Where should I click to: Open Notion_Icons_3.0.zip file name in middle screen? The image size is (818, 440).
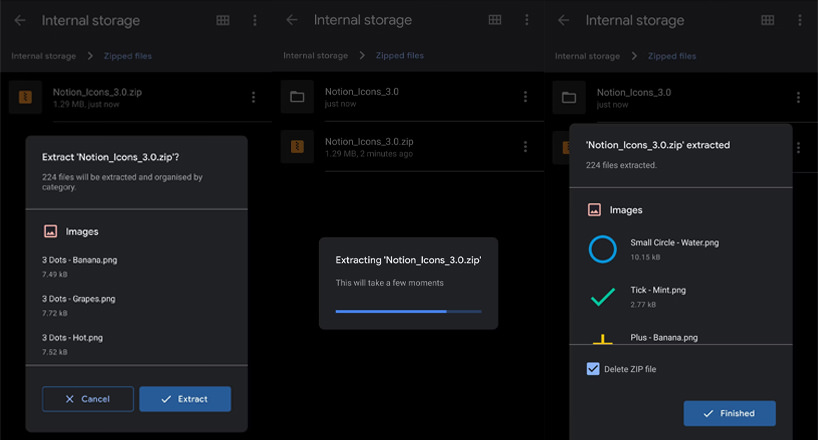tap(369, 141)
